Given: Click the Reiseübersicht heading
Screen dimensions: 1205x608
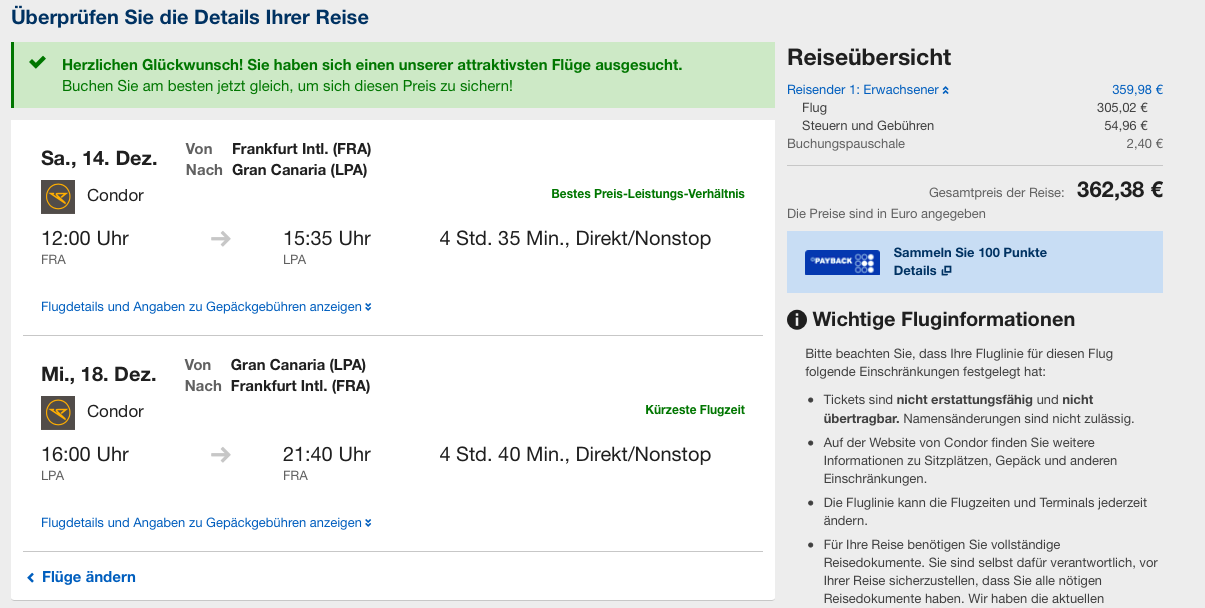Looking at the screenshot, I should (869, 58).
